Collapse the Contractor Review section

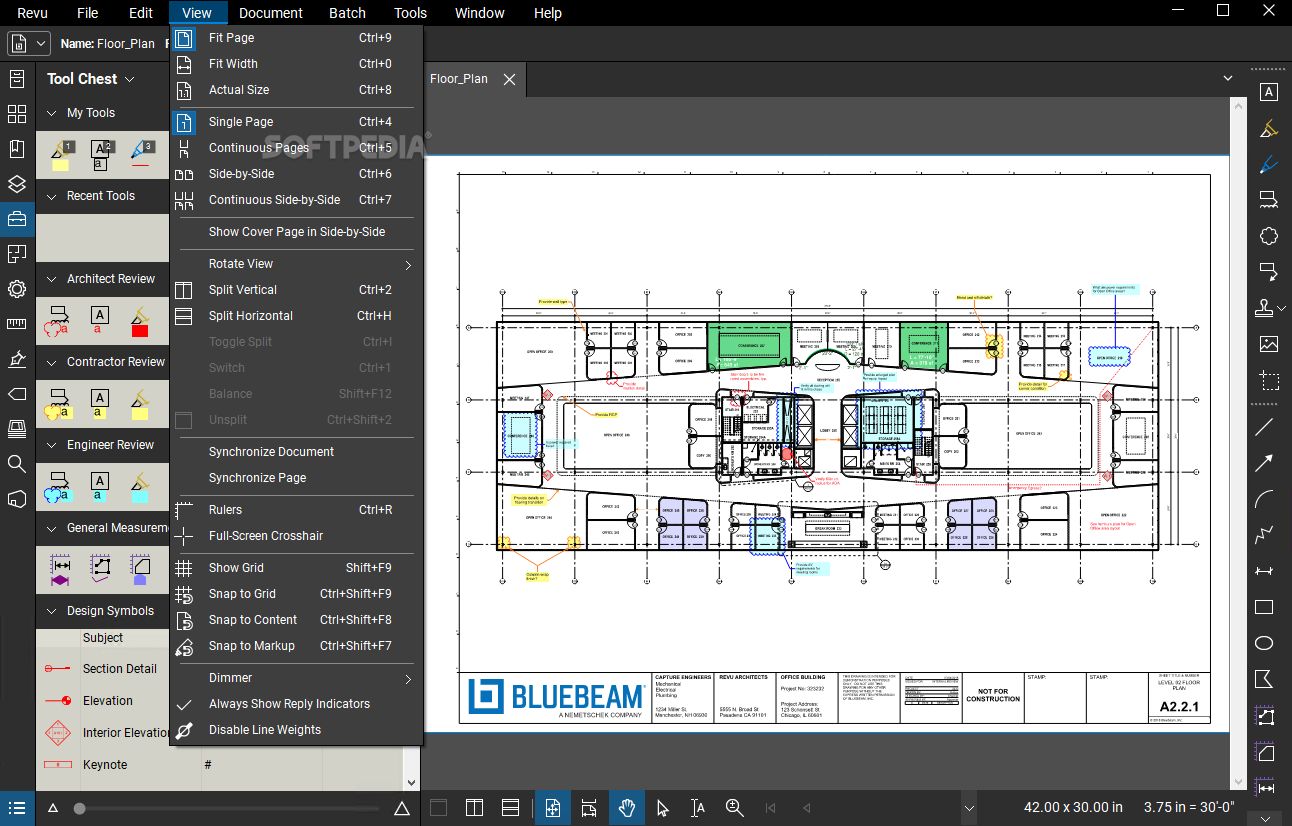[52, 362]
